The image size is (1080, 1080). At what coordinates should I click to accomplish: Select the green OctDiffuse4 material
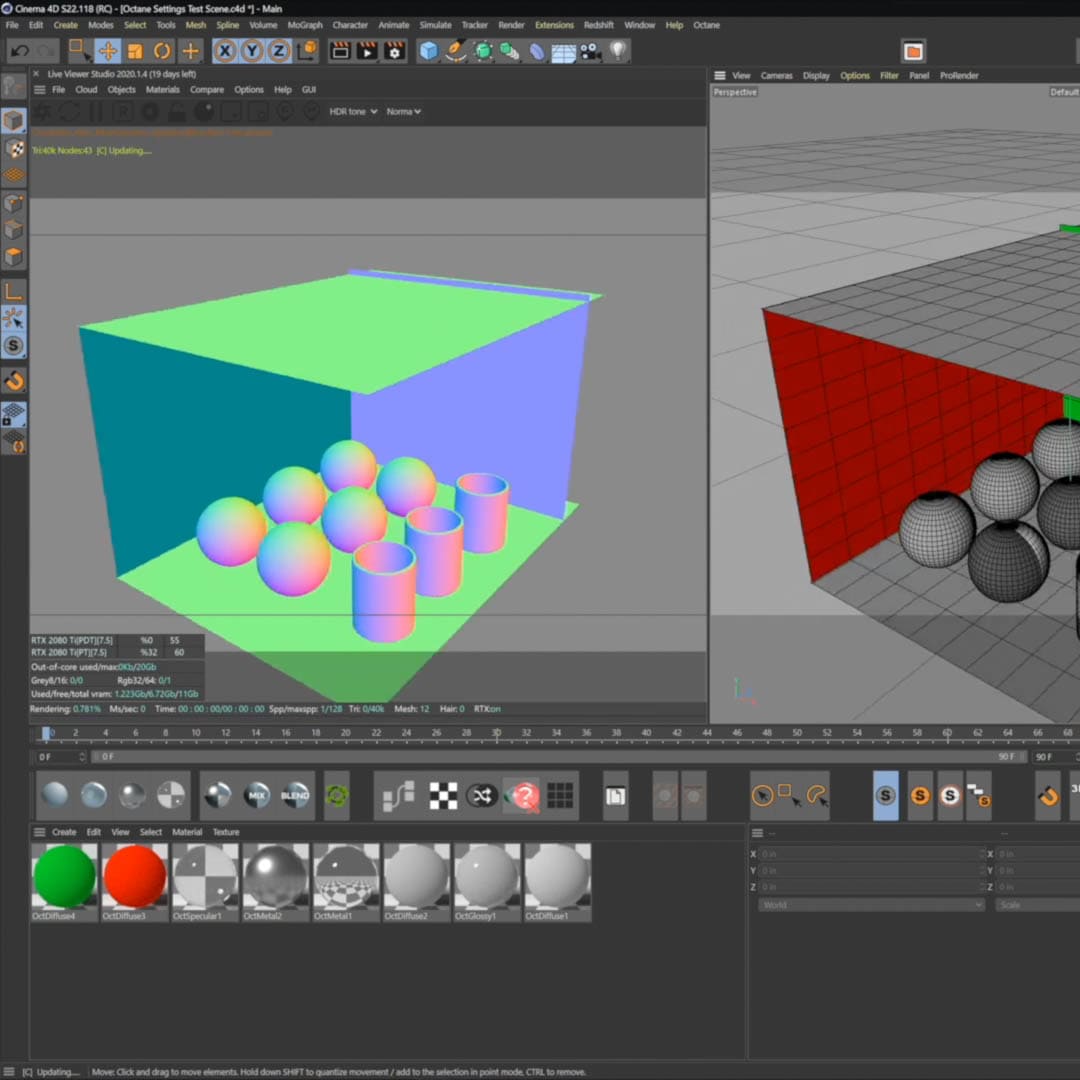pos(64,877)
